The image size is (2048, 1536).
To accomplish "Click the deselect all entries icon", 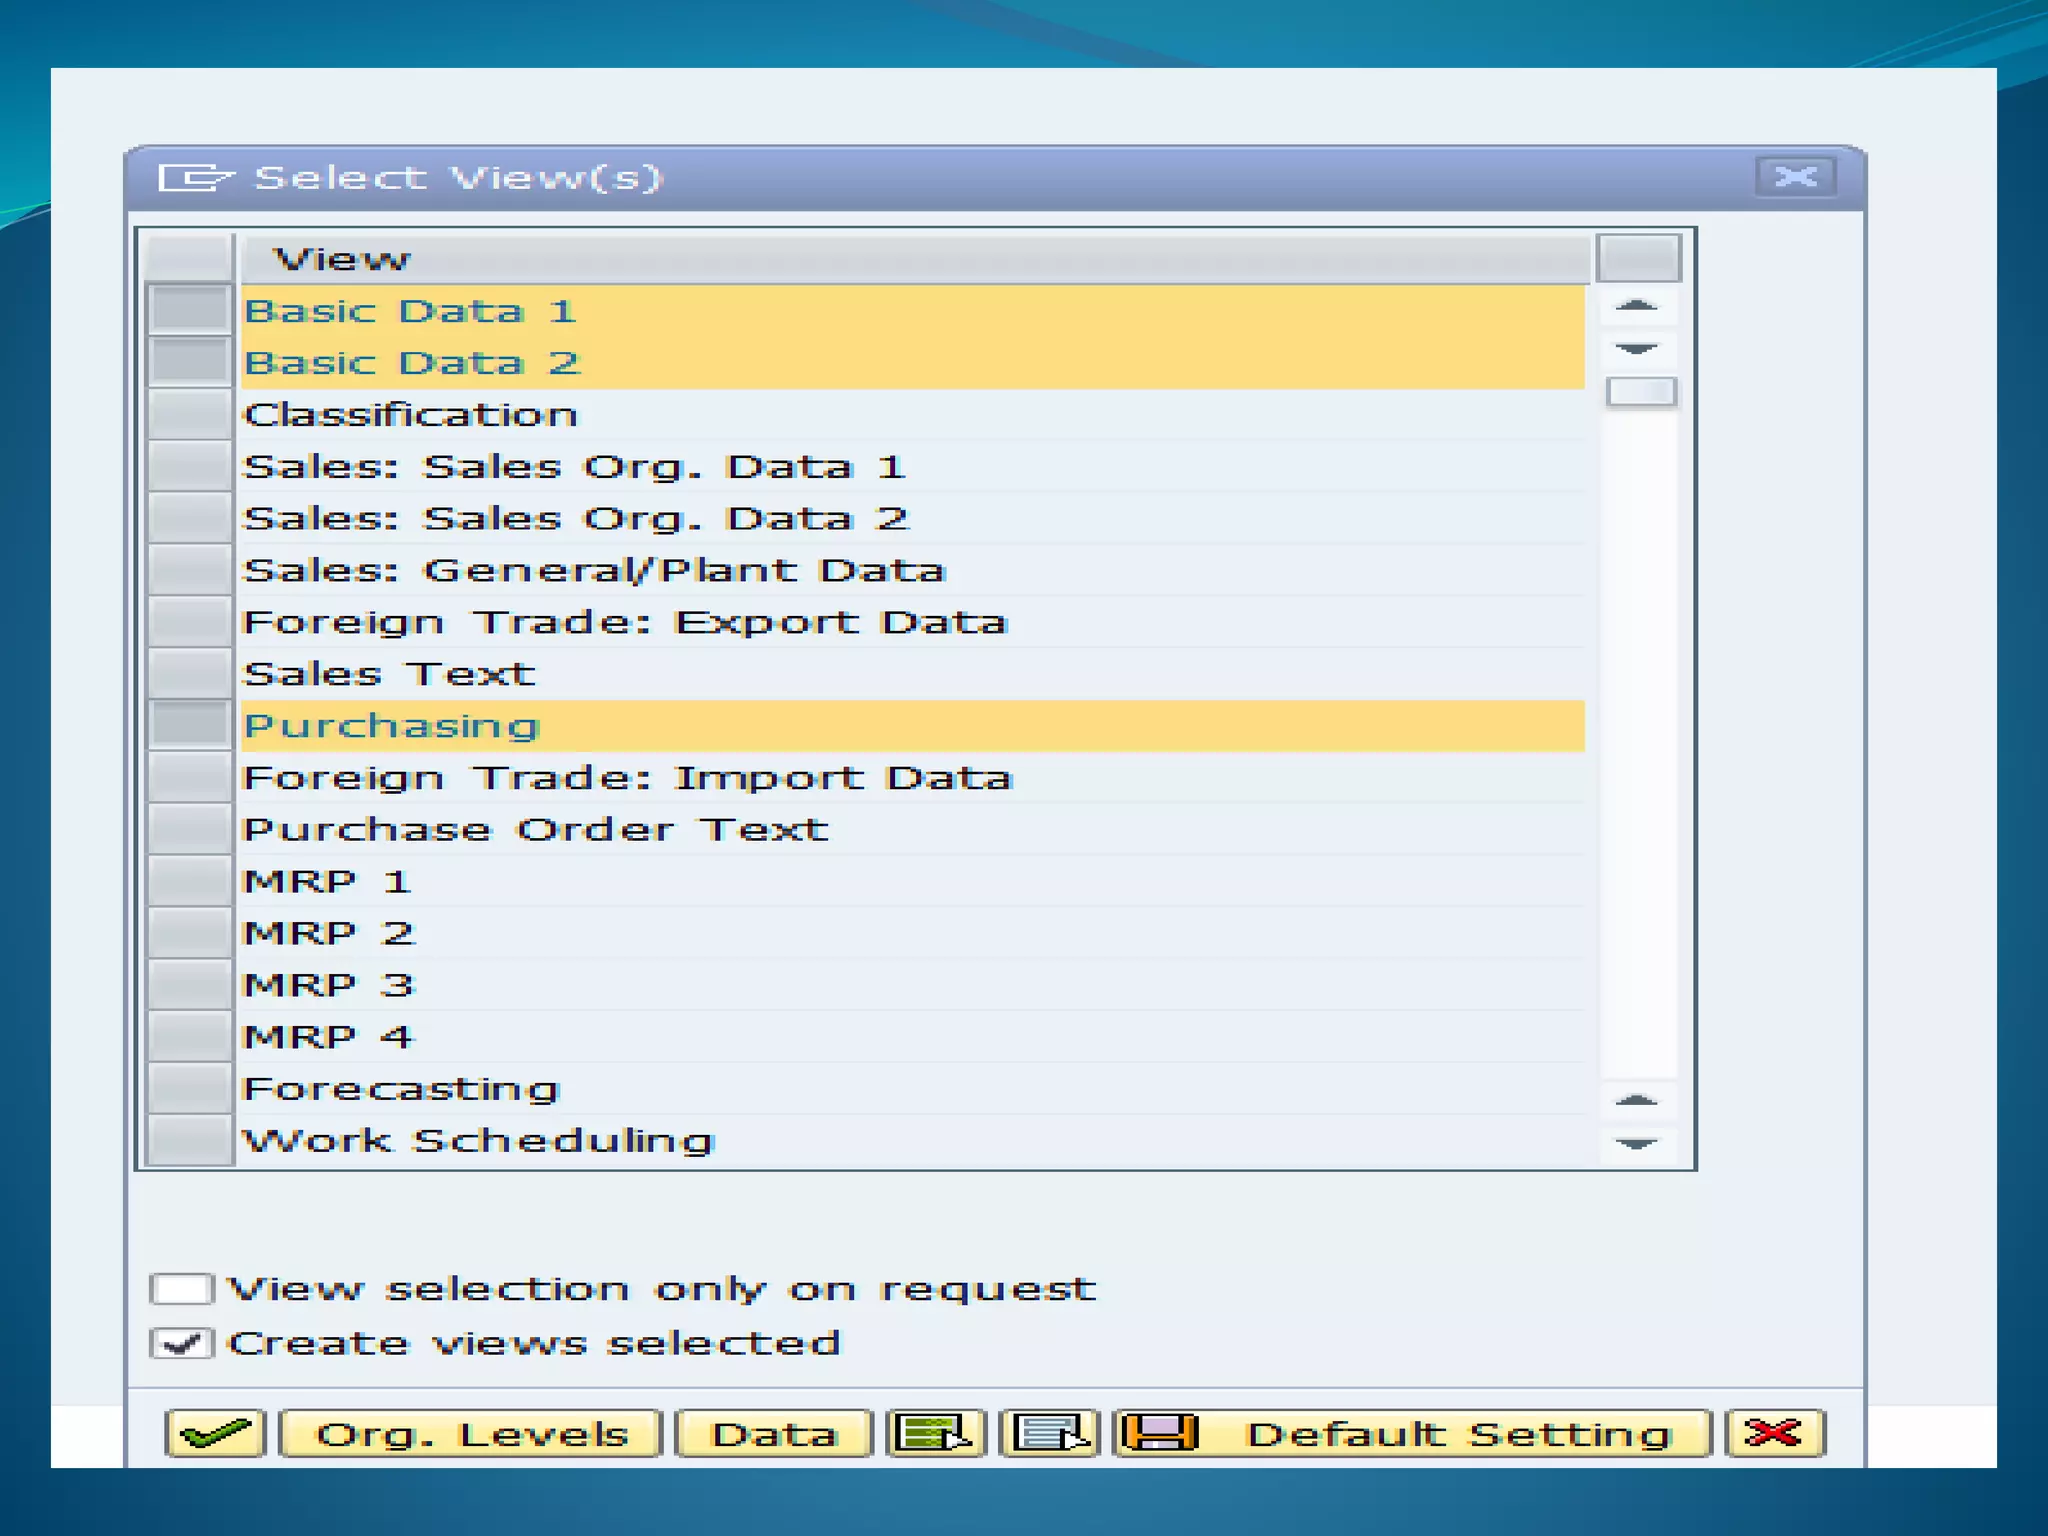I will point(1049,1433).
